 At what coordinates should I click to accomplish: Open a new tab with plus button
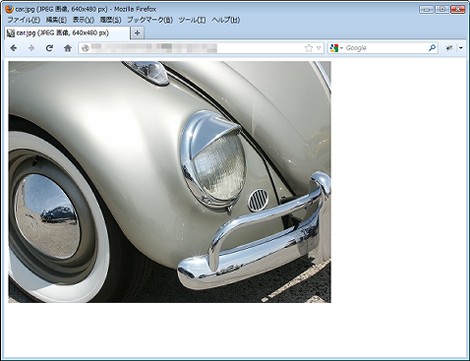tap(137, 33)
